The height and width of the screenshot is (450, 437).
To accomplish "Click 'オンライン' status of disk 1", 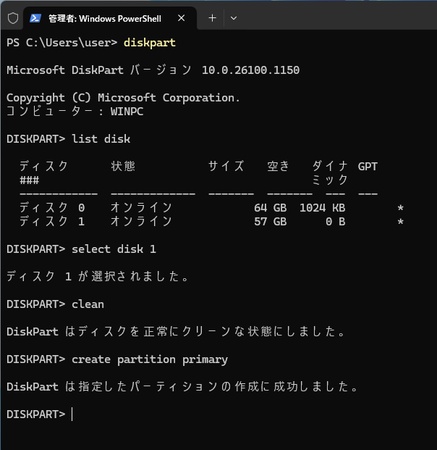I will [142, 221].
